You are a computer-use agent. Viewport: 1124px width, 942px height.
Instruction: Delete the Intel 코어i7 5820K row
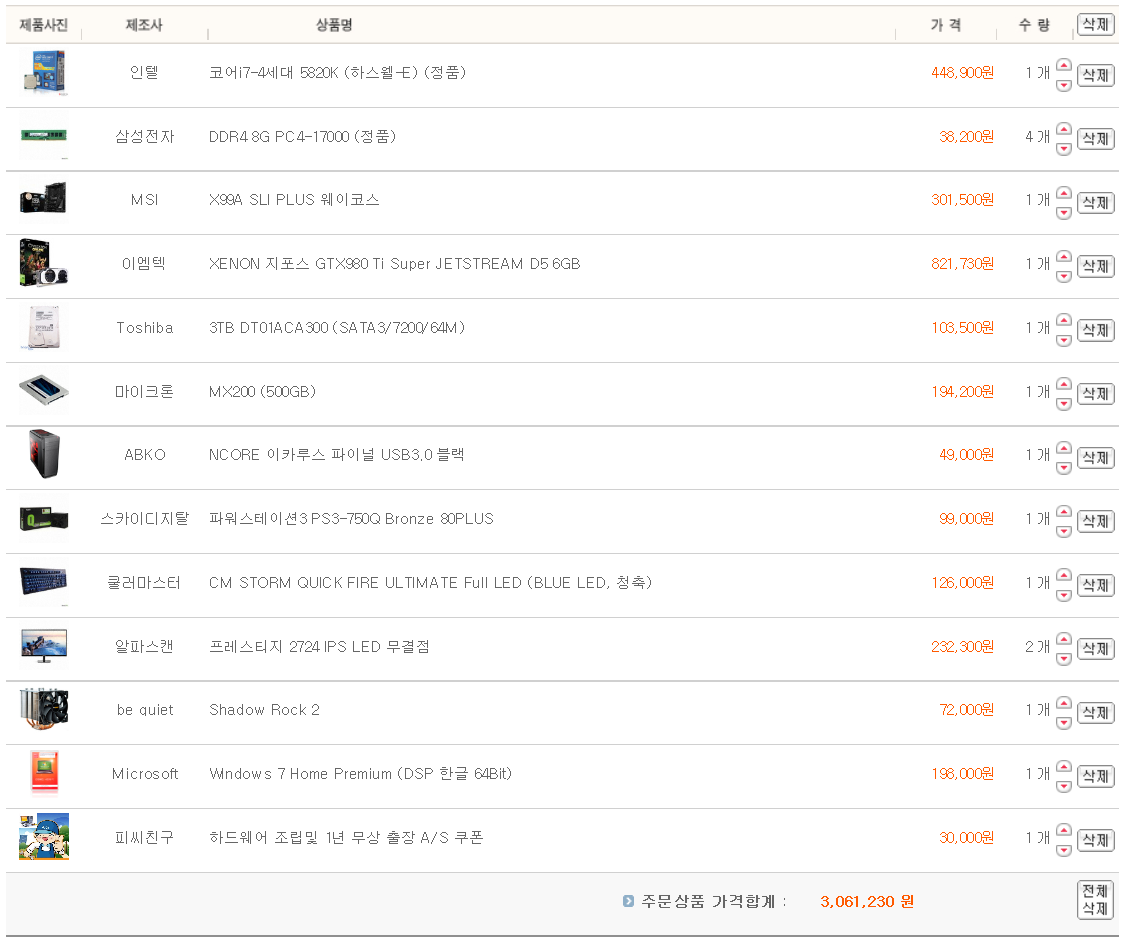click(1095, 75)
